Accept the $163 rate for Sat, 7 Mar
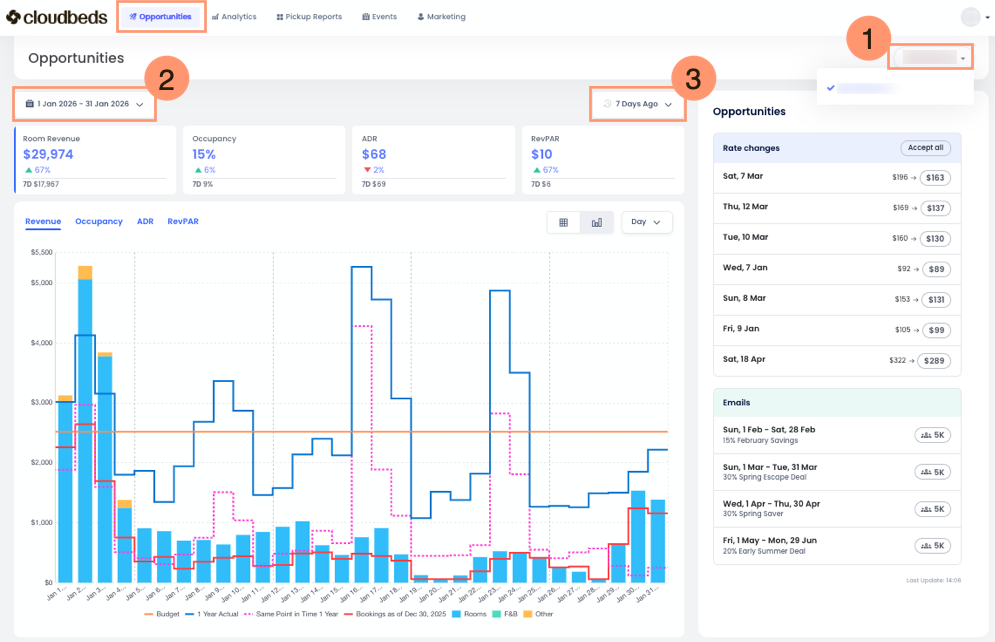Screen dimensions: 995x642 [935, 178]
